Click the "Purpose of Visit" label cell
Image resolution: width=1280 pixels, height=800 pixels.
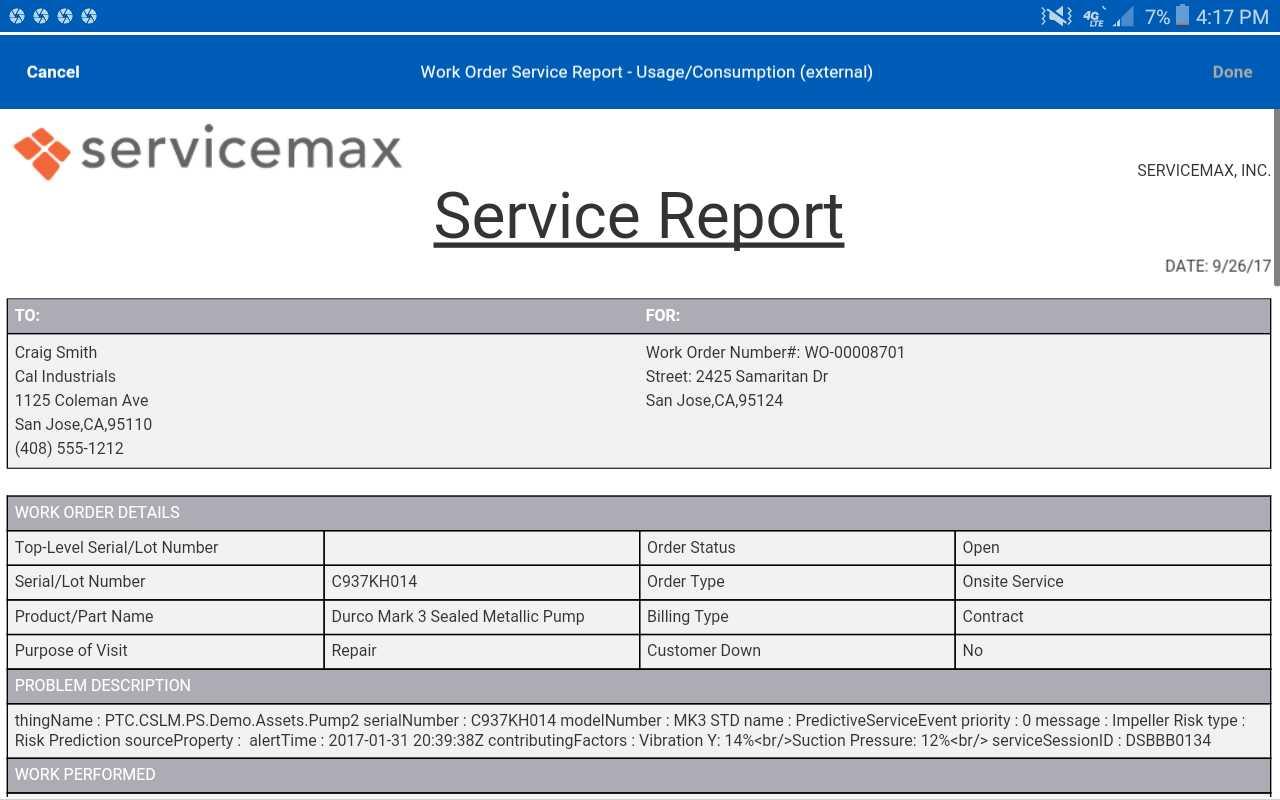pyautogui.click(x=166, y=651)
